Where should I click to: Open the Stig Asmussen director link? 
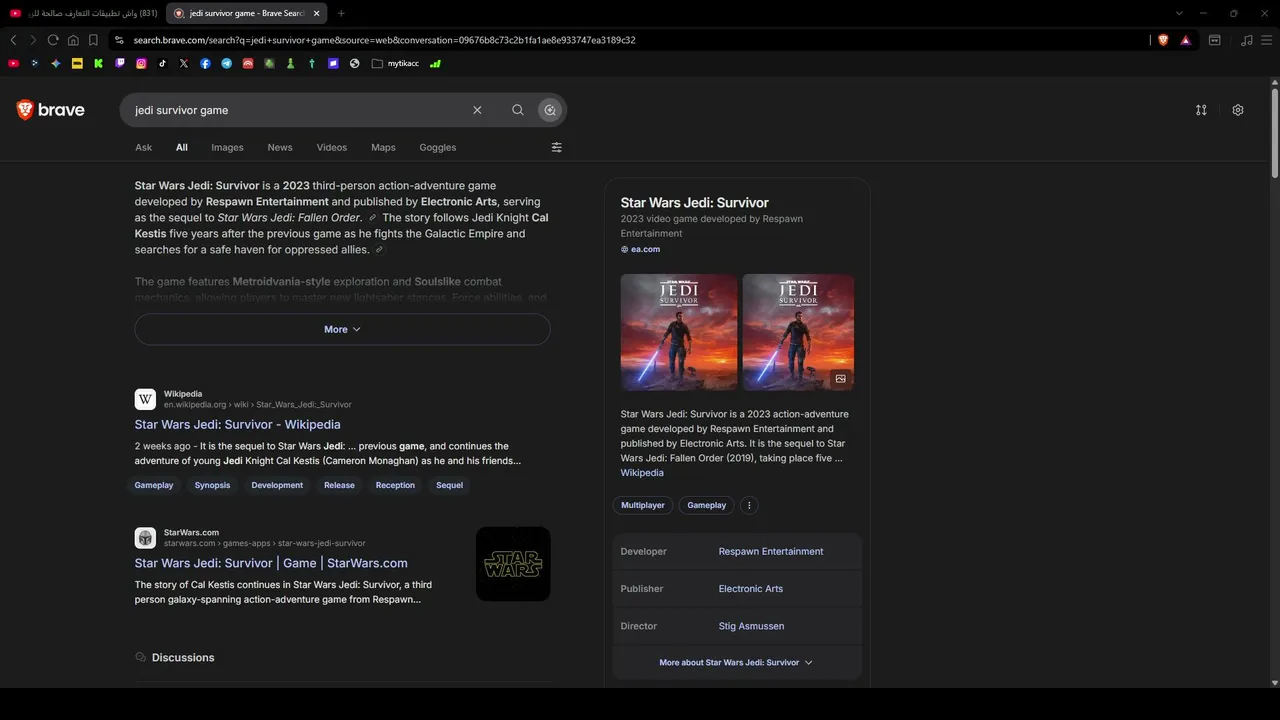[x=751, y=626]
